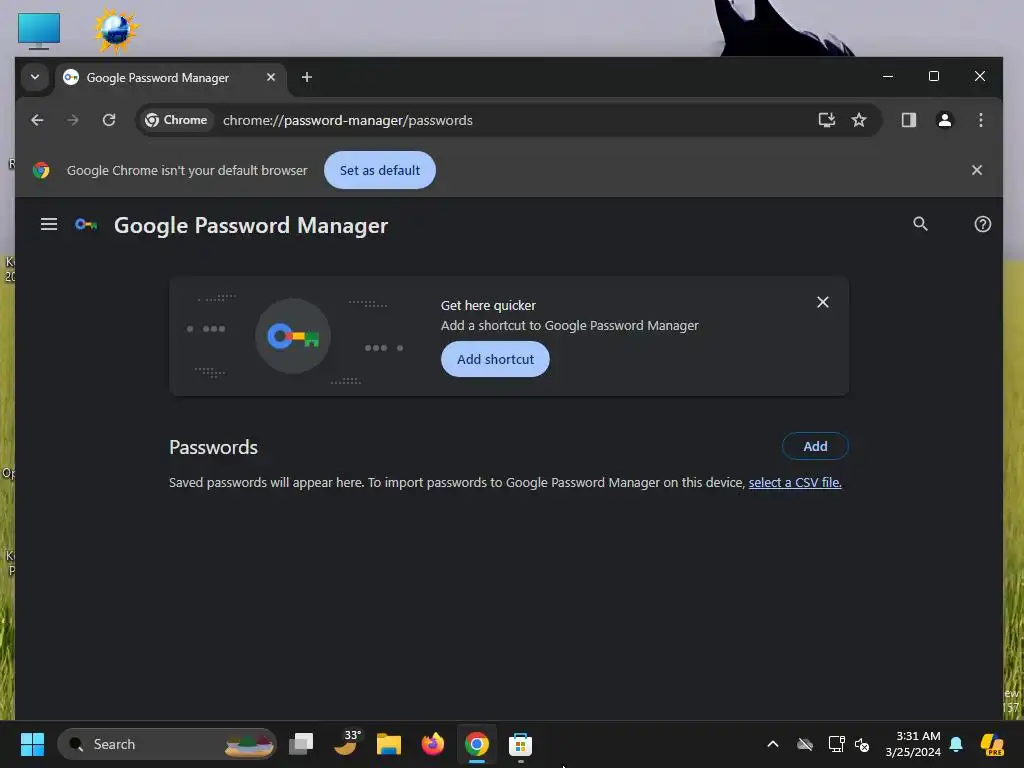The width and height of the screenshot is (1024, 768).
Task: Click the Chrome site info chip
Action: tap(176, 120)
